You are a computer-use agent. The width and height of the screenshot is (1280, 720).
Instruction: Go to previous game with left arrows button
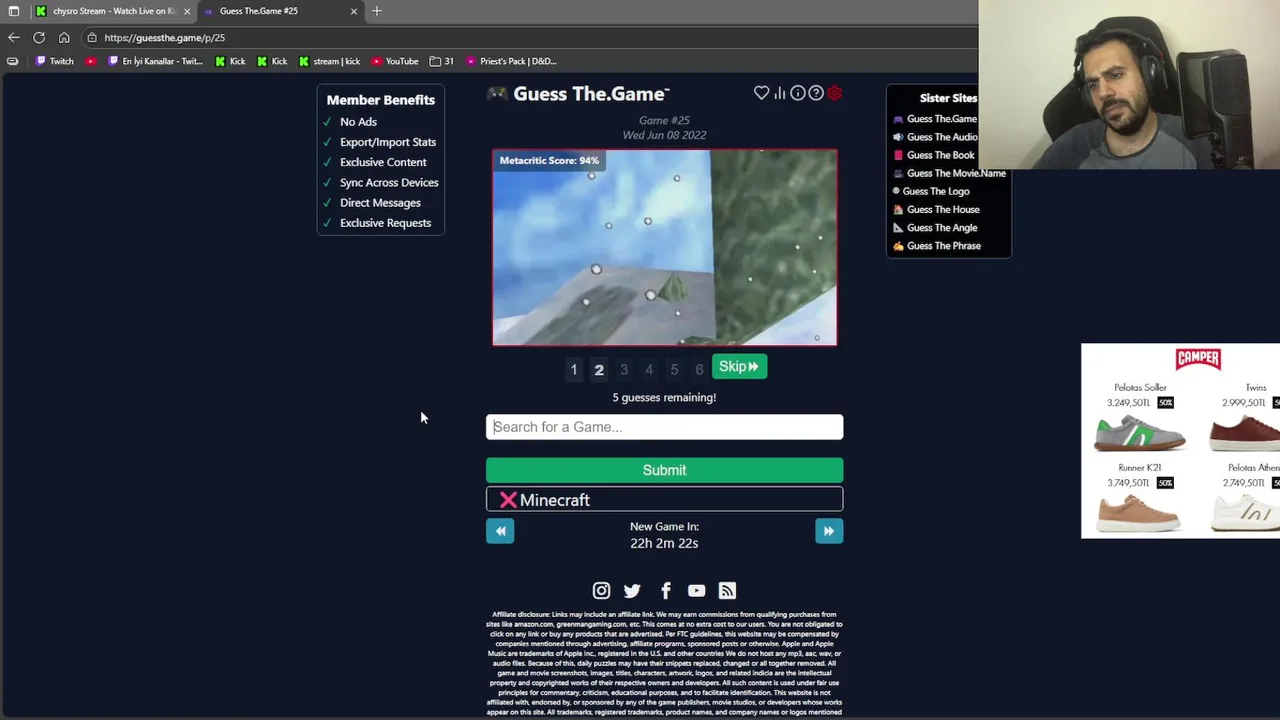(500, 531)
